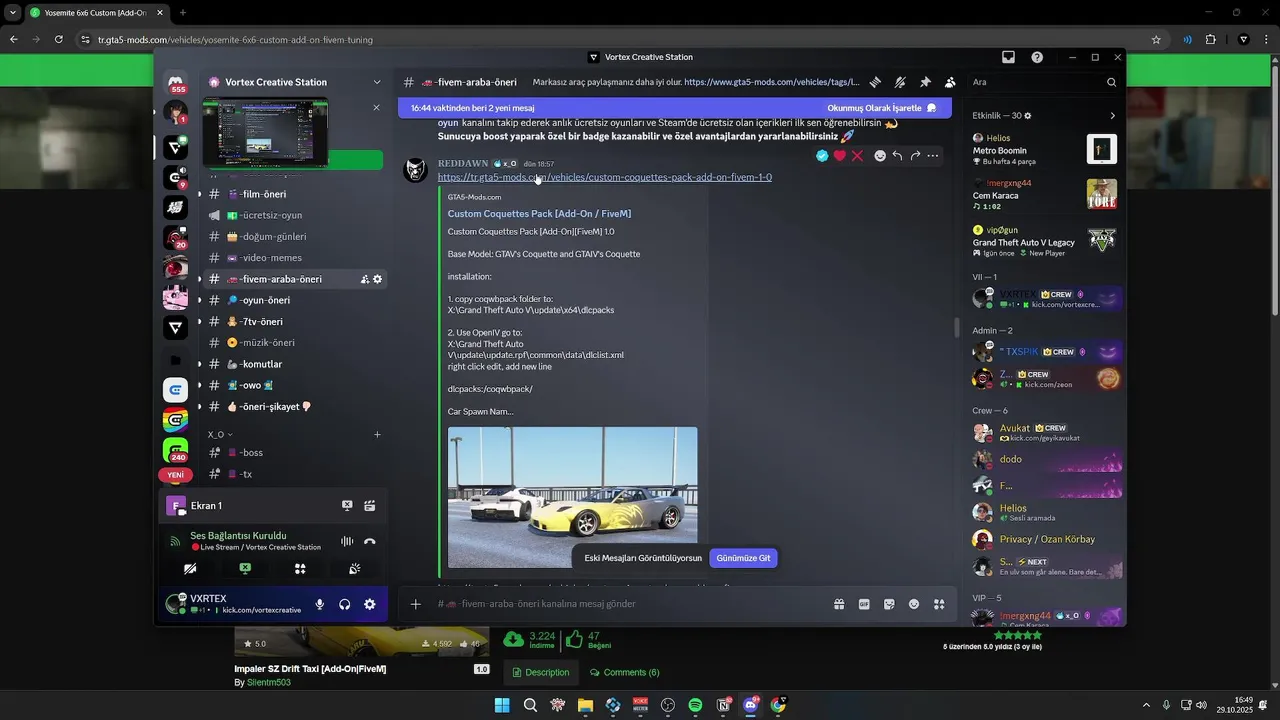Click Günümüze Git button
The image size is (1280, 720).
[743, 558]
